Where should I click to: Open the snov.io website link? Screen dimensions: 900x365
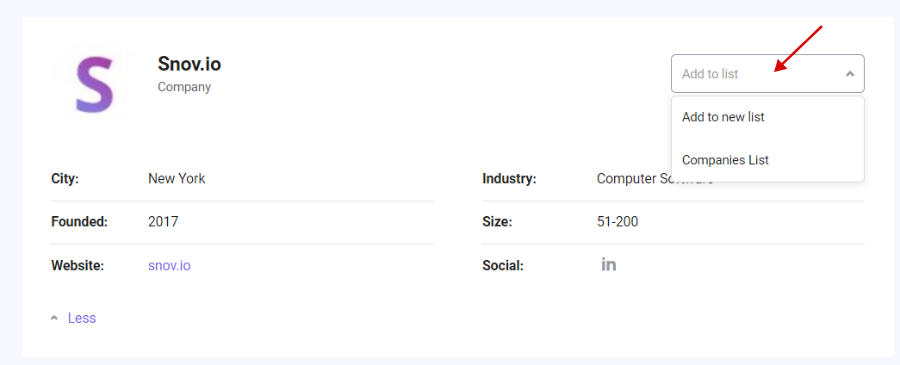tap(169, 266)
